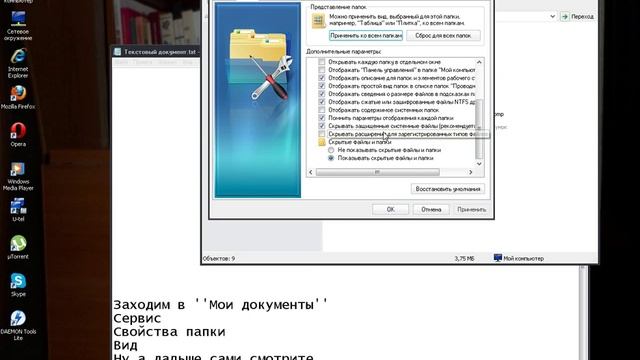Click Применить ко всем папкам button
This screenshot has width=640, height=360.
coord(366,36)
